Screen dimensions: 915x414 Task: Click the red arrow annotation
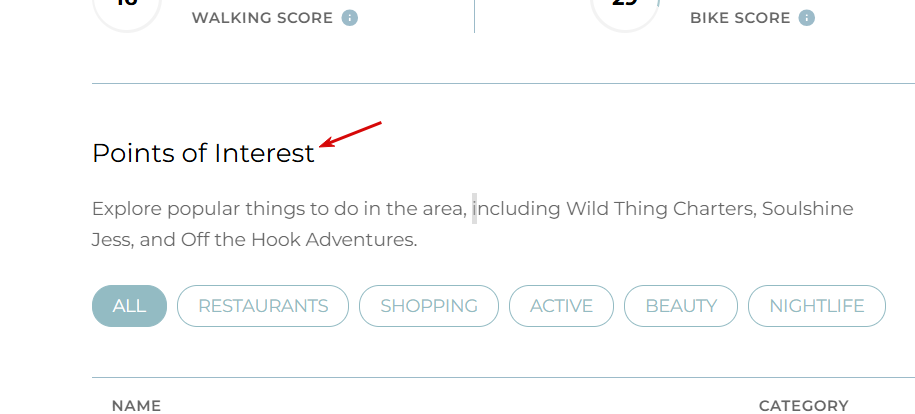pyautogui.click(x=350, y=134)
